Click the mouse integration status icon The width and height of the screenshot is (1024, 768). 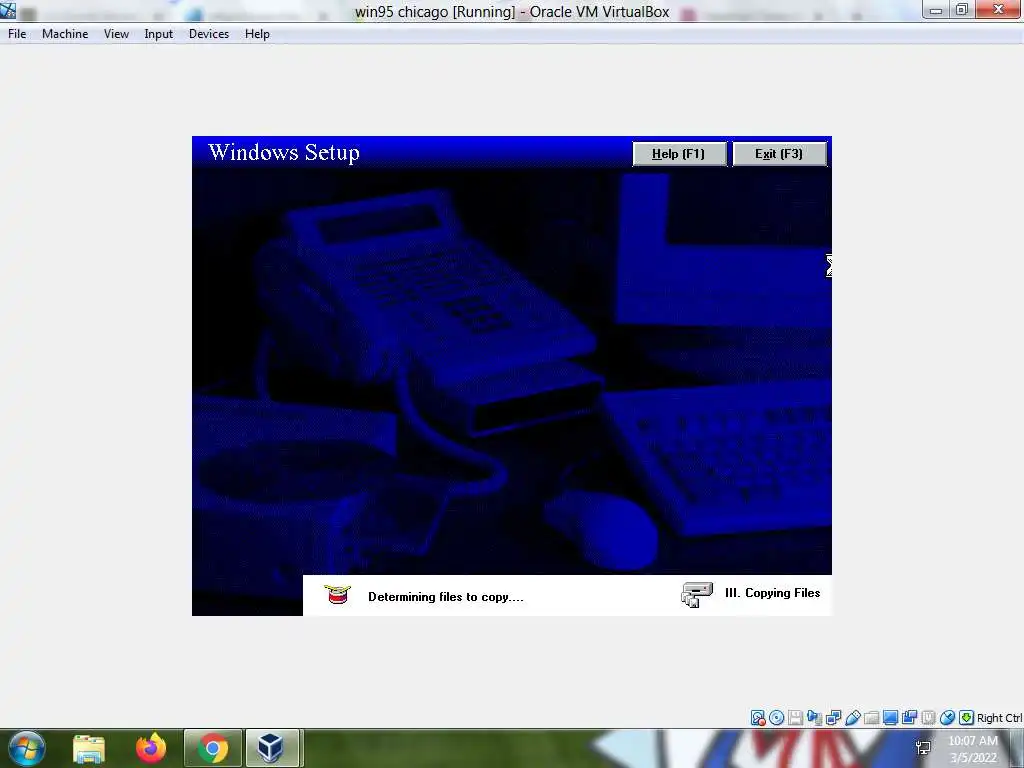947,718
